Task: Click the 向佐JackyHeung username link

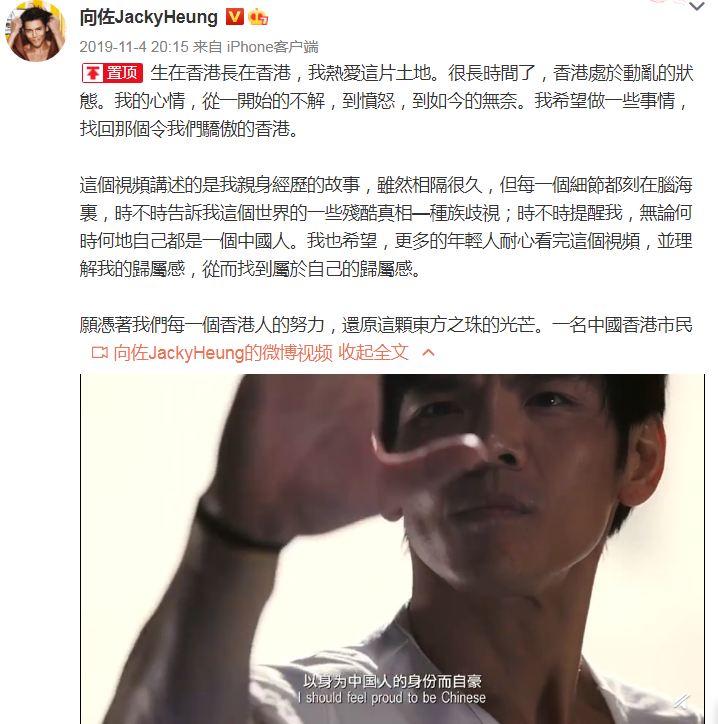Action: point(149,18)
